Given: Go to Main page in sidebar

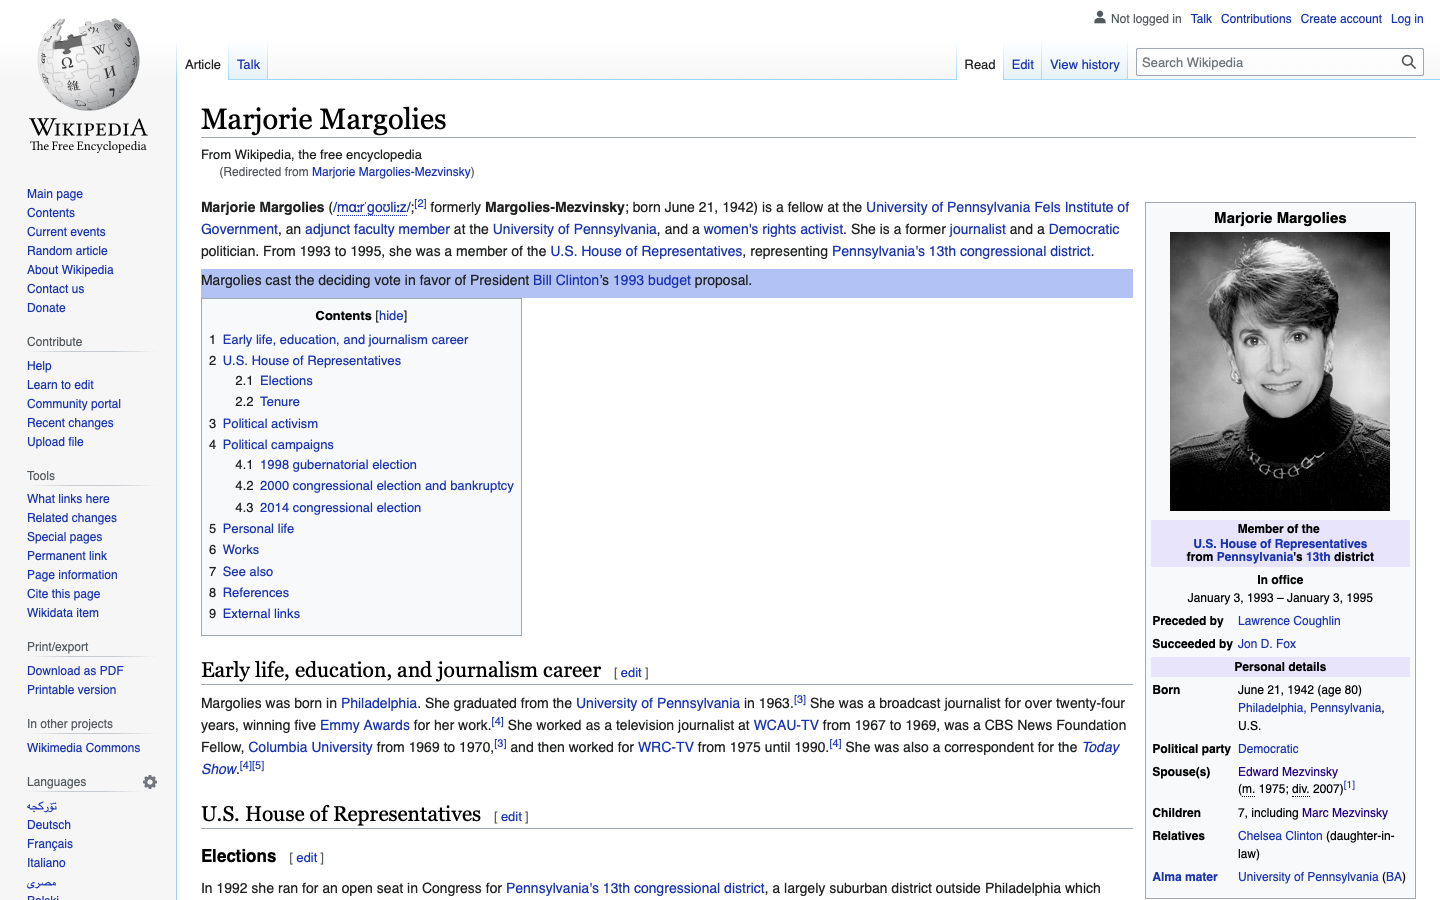Looking at the screenshot, I should pos(55,194).
